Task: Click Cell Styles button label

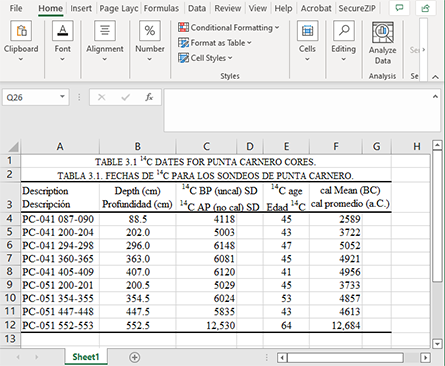Action: tap(208, 58)
